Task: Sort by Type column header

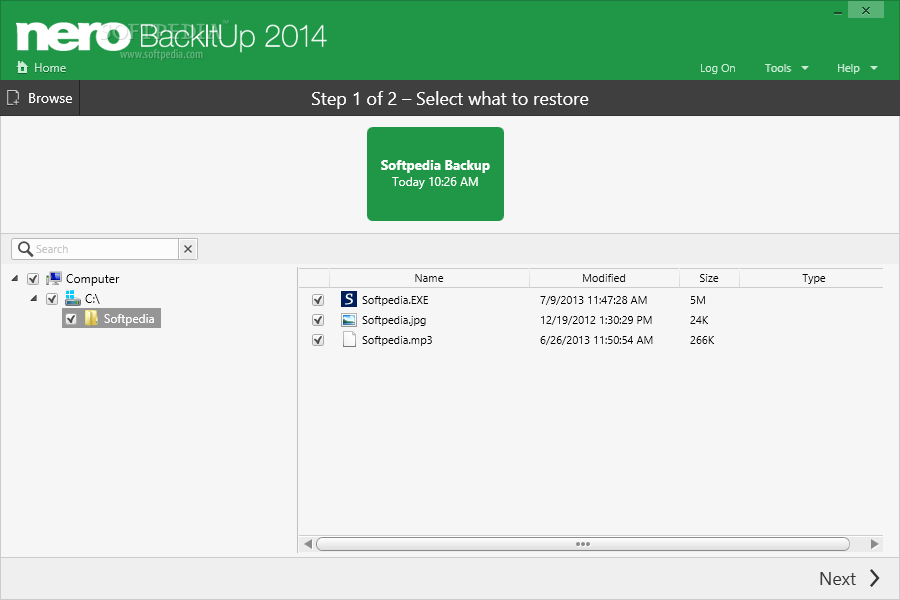Action: [x=813, y=278]
